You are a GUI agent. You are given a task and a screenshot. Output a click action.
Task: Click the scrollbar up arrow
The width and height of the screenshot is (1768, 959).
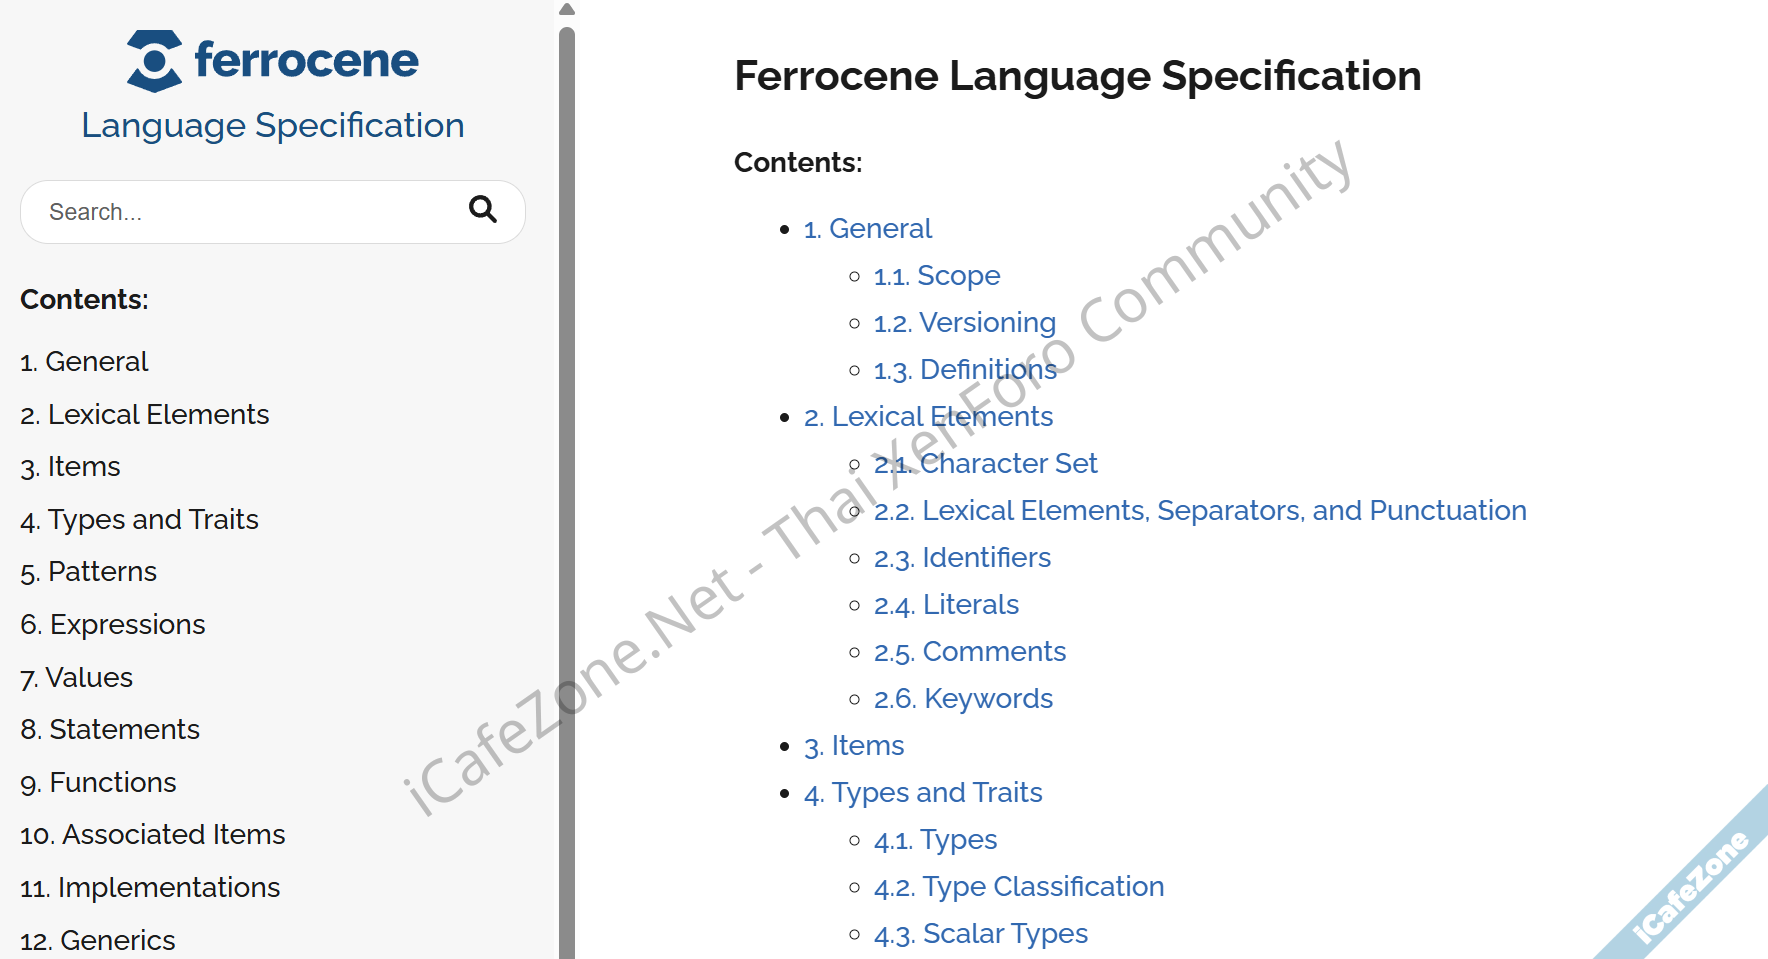click(567, 9)
